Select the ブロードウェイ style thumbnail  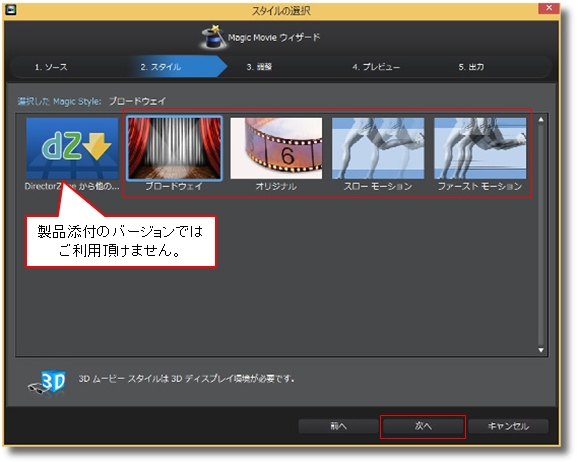click(x=174, y=148)
